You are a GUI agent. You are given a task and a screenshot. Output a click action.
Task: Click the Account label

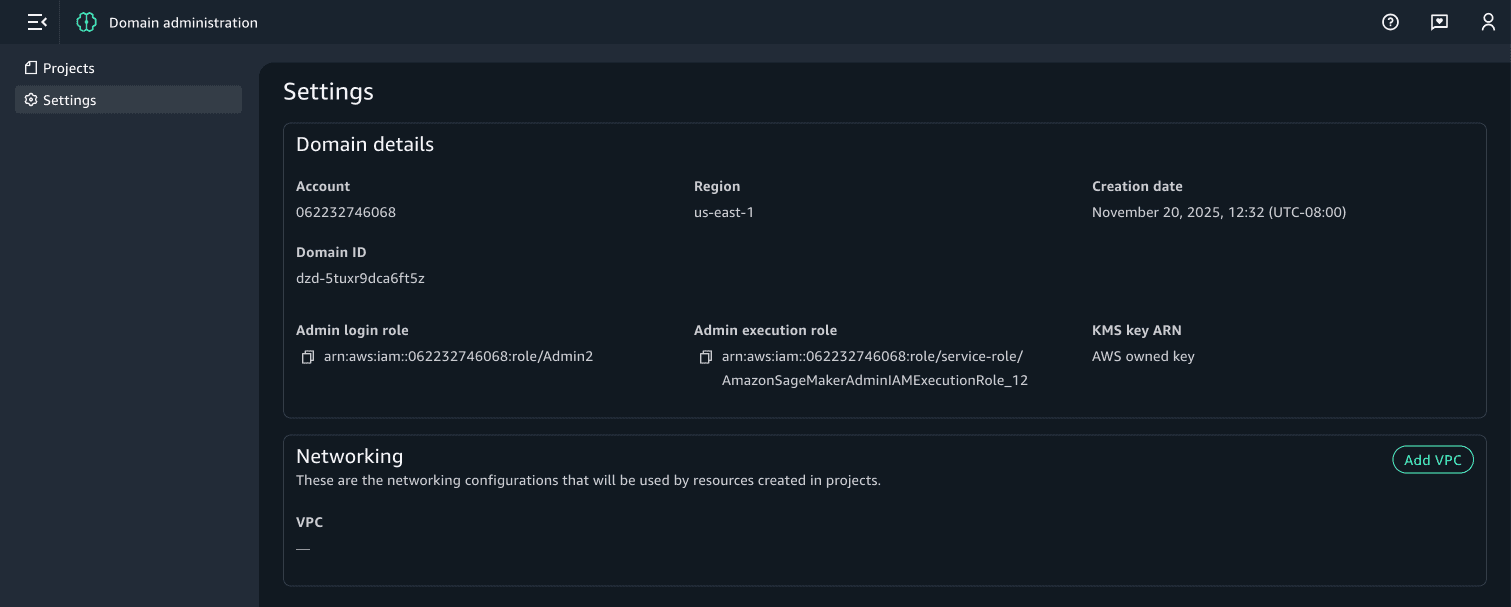(323, 186)
